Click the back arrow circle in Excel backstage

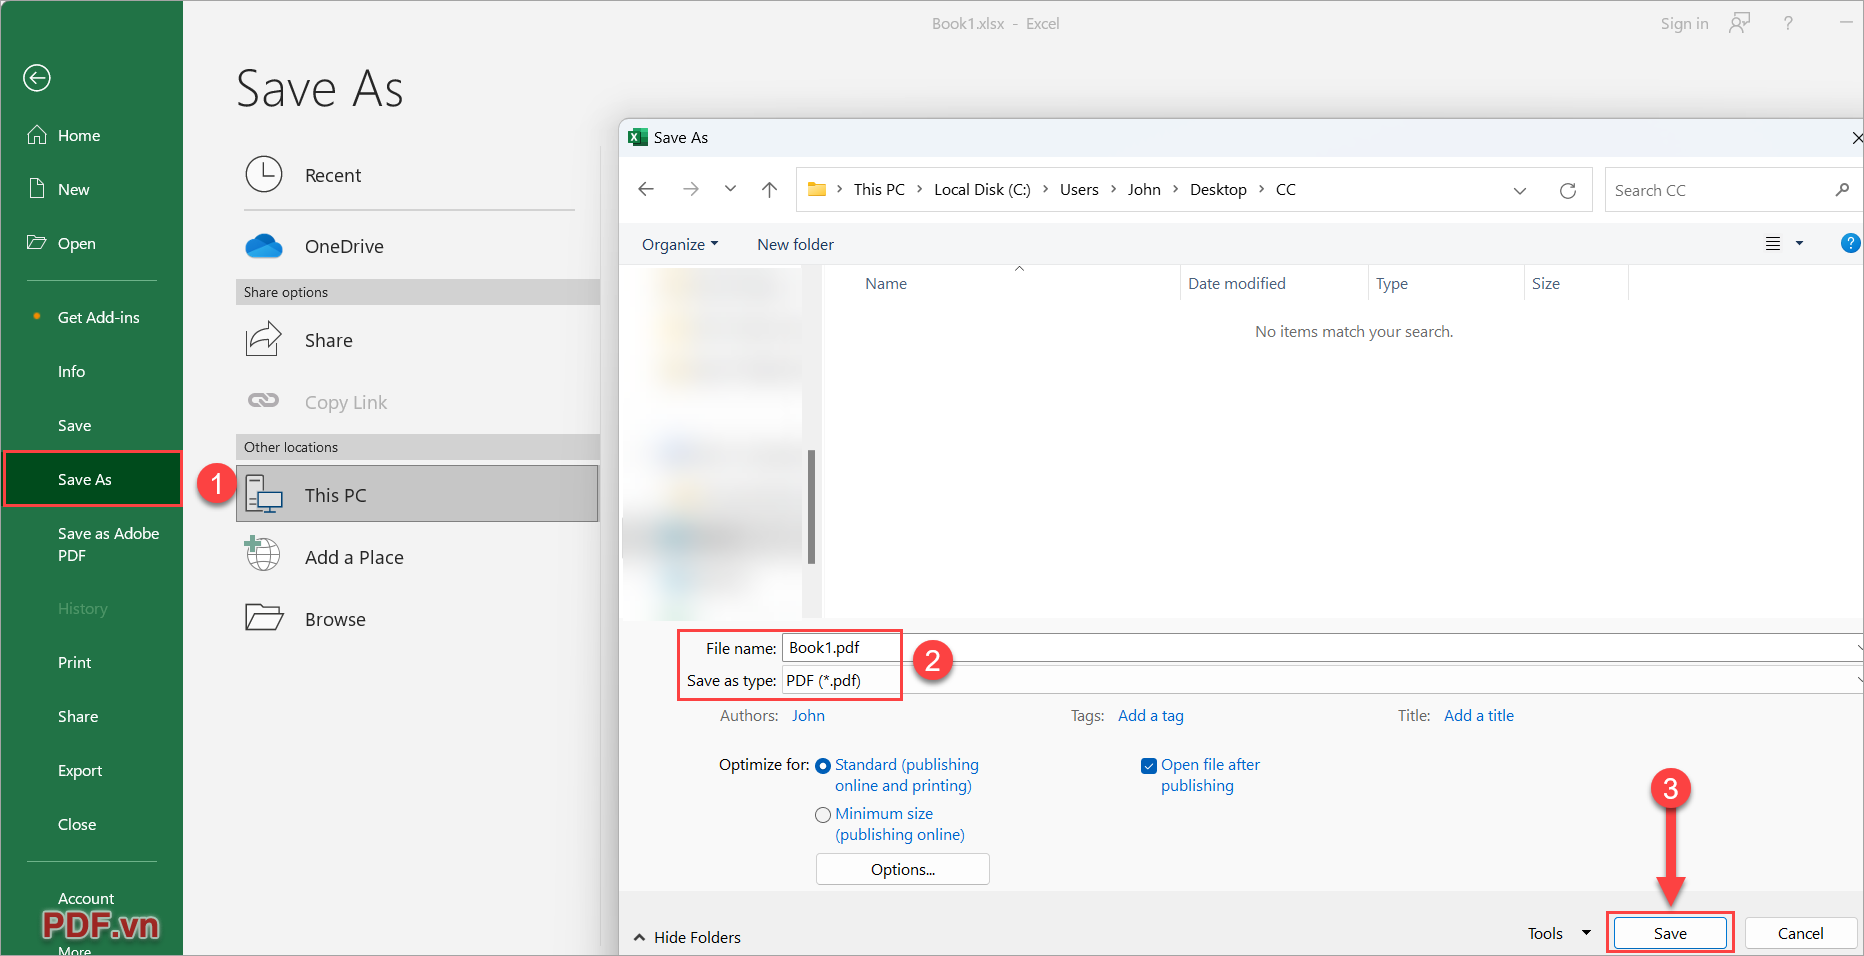pyautogui.click(x=37, y=78)
